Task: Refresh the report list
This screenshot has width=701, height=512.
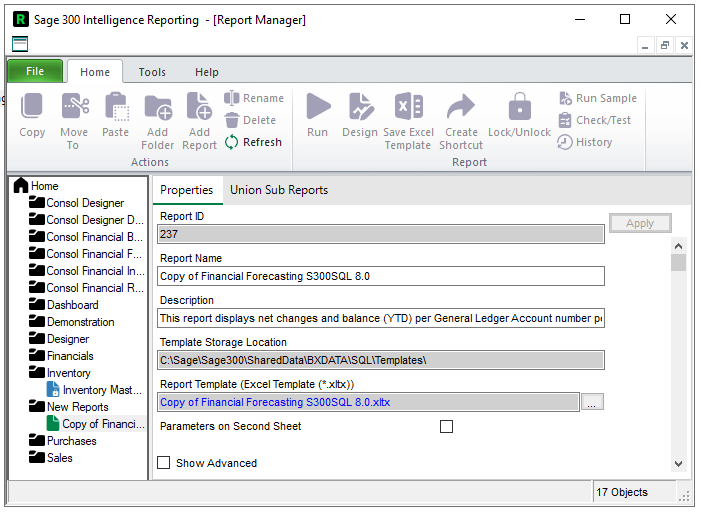Action: tap(253, 142)
